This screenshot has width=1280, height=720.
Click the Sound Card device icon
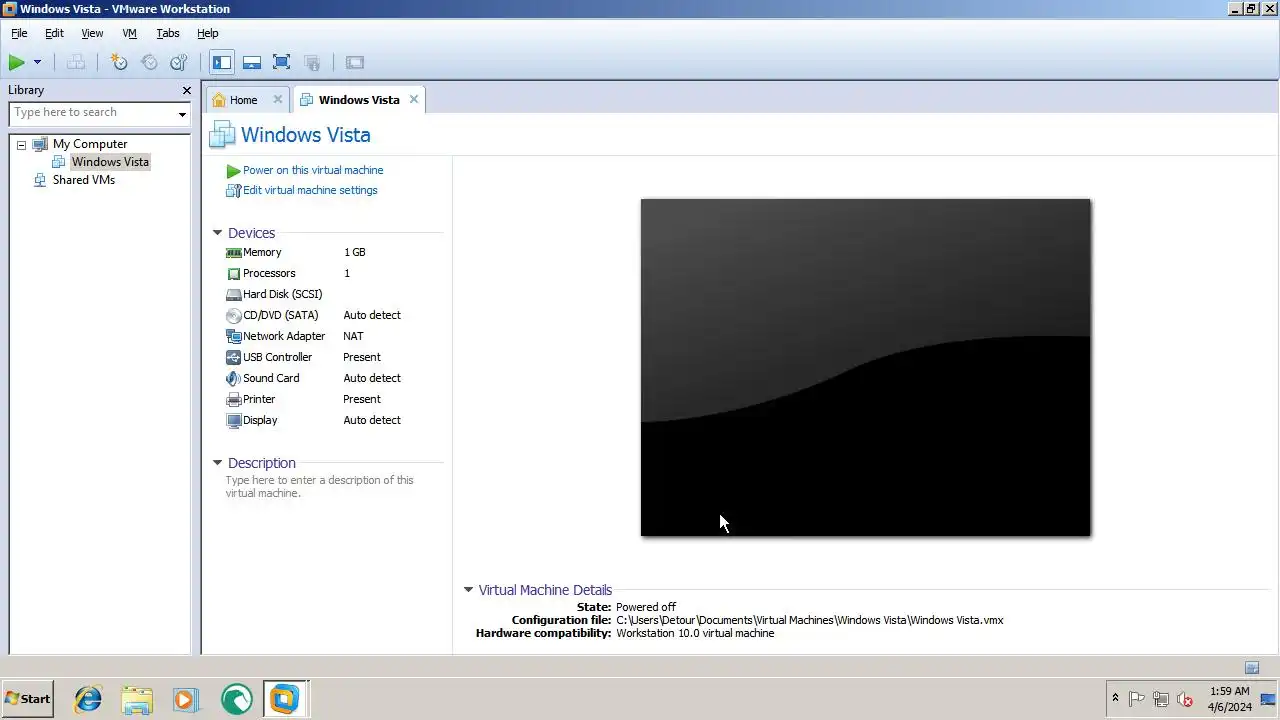pyautogui.click(x=234, y=379)
